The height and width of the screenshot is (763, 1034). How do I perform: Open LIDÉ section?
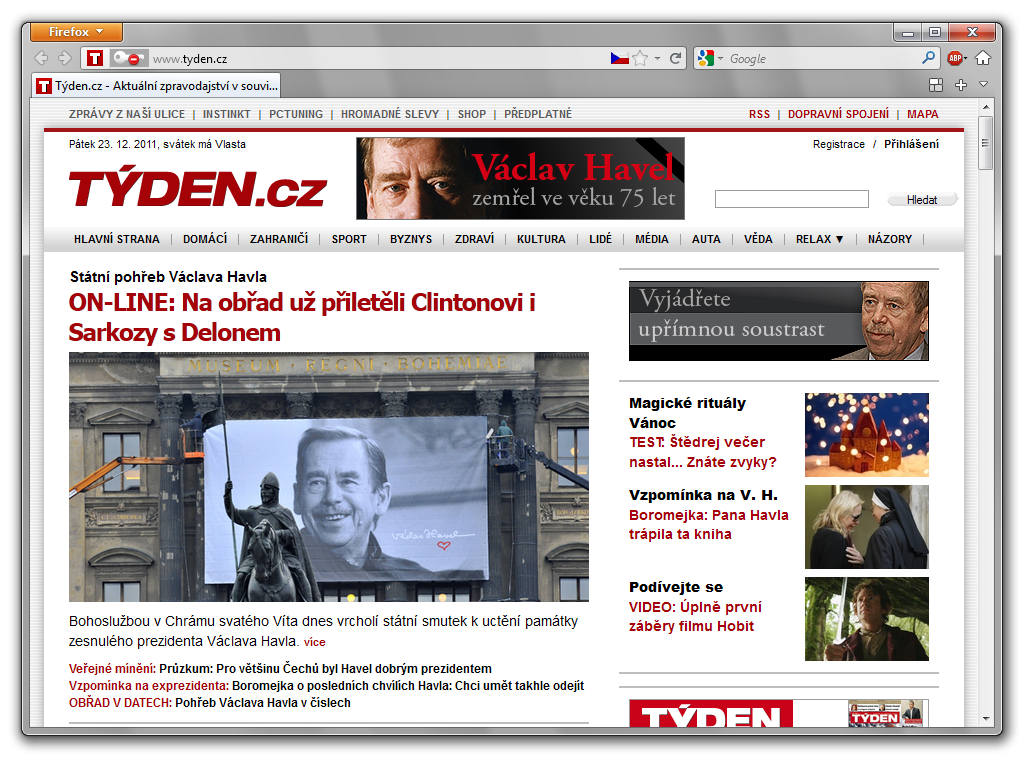coord(601,239)
